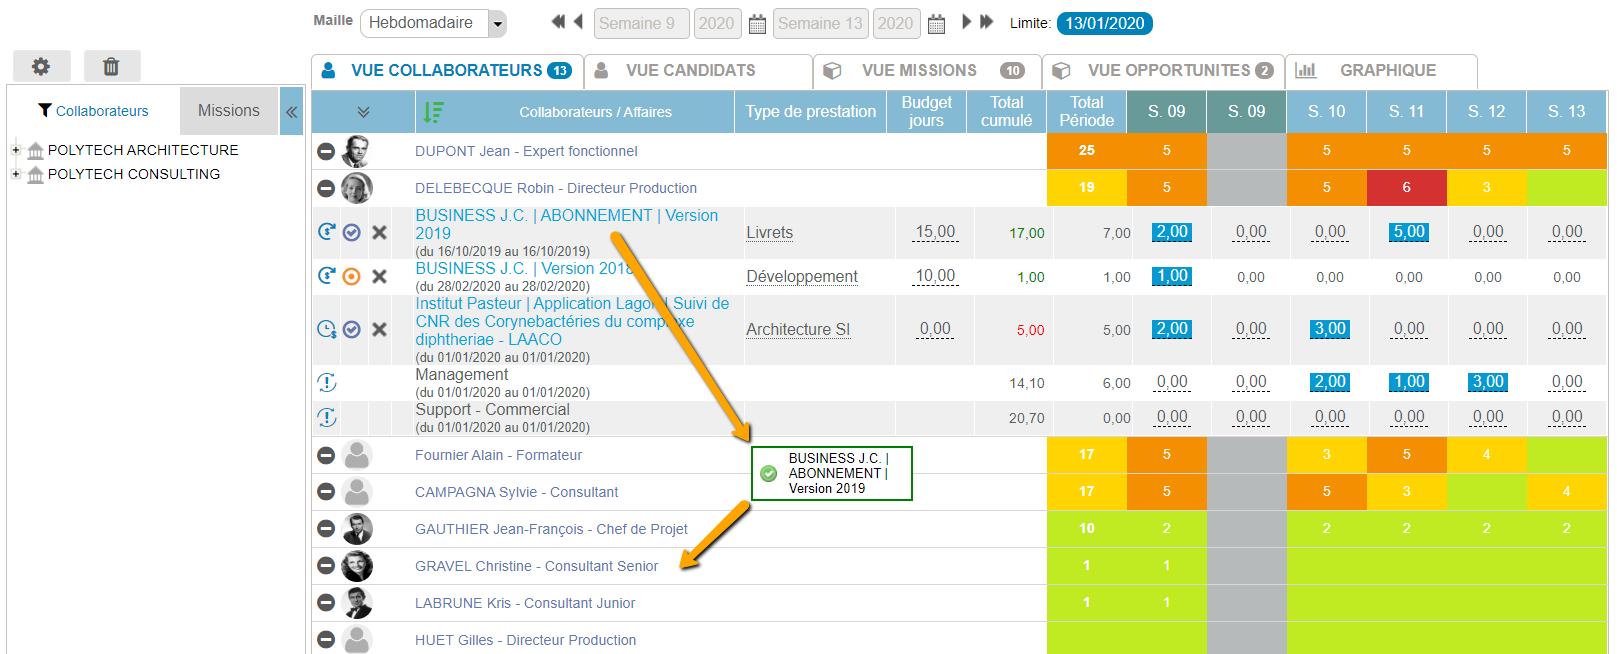Click the Semaine 13 input field
Viewport: 1617px width, 654px height.
[819, 23]
